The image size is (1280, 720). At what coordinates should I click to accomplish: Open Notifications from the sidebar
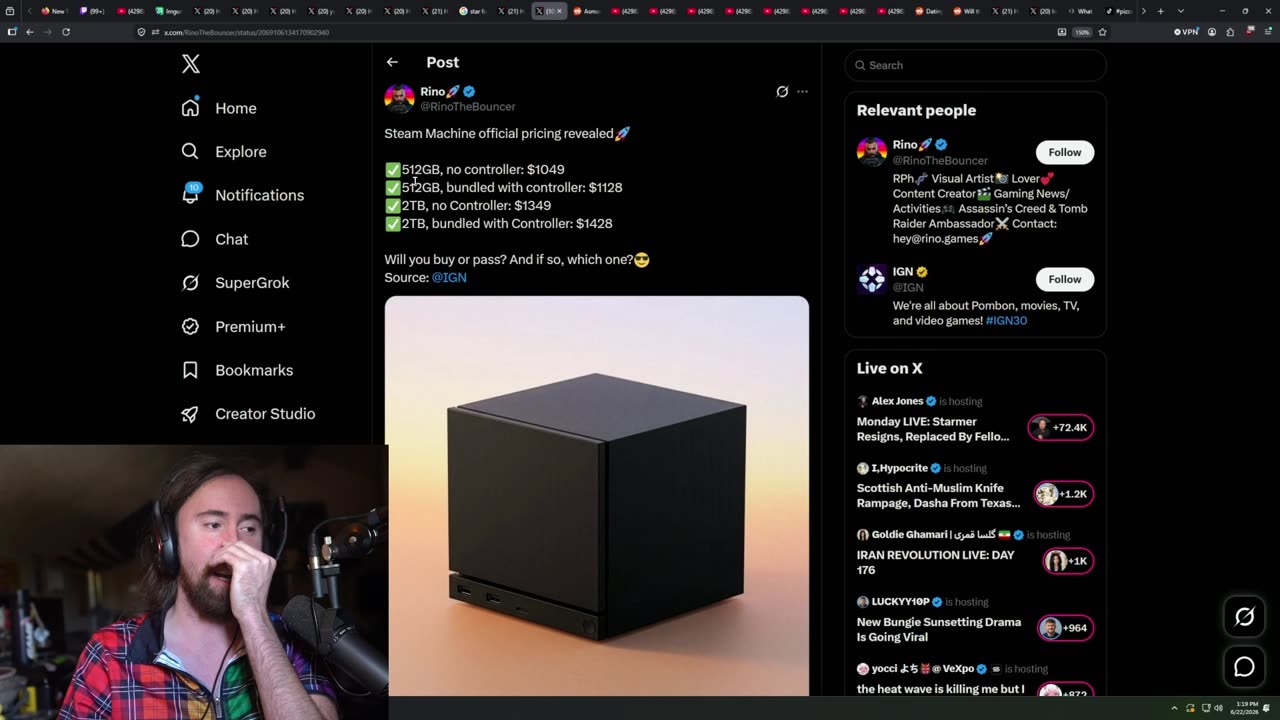pyautogui.click(x=243, y=195)
